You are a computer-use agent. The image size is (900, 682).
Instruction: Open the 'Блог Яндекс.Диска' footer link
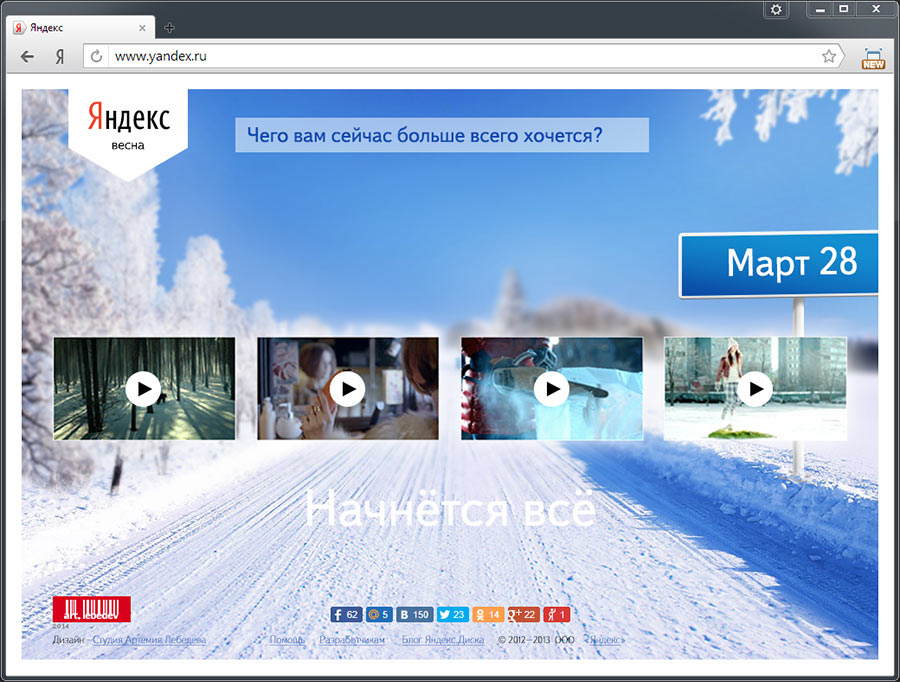[443, 639]
